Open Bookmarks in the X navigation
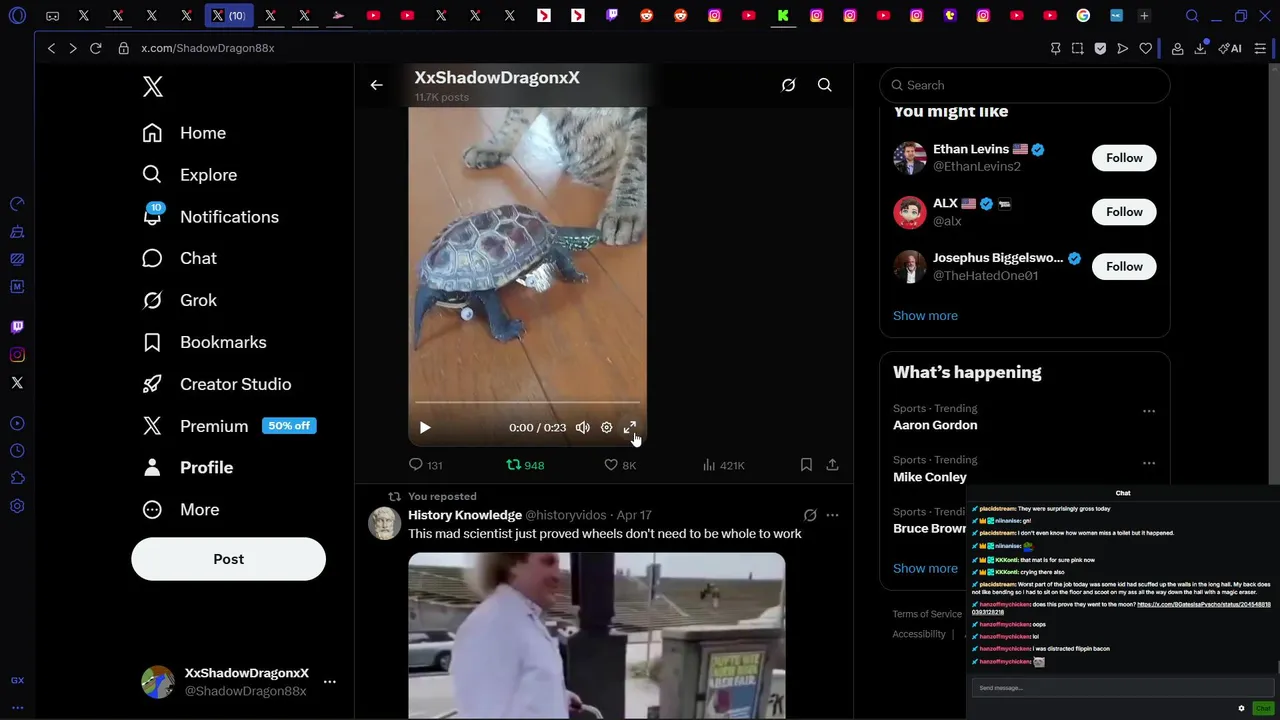 pos(204,342)
